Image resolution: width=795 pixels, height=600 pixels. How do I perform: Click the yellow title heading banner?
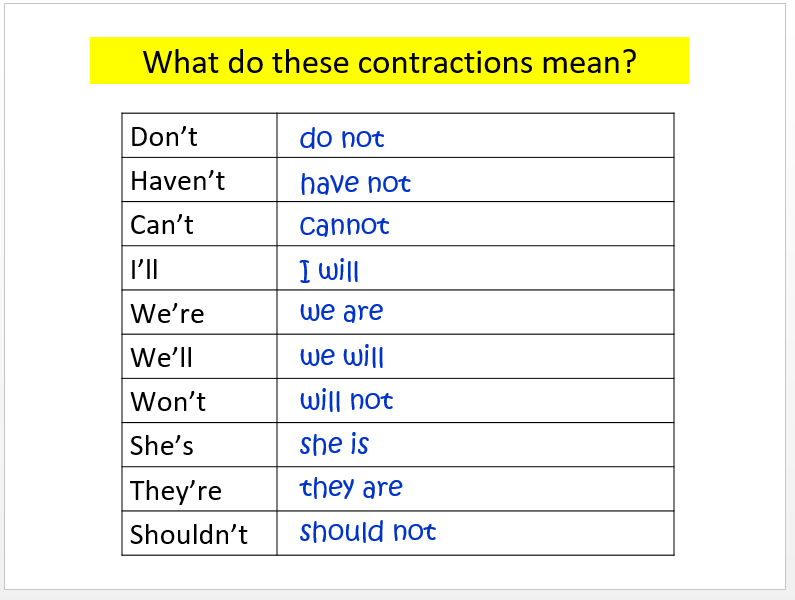(x=389, y=61)
